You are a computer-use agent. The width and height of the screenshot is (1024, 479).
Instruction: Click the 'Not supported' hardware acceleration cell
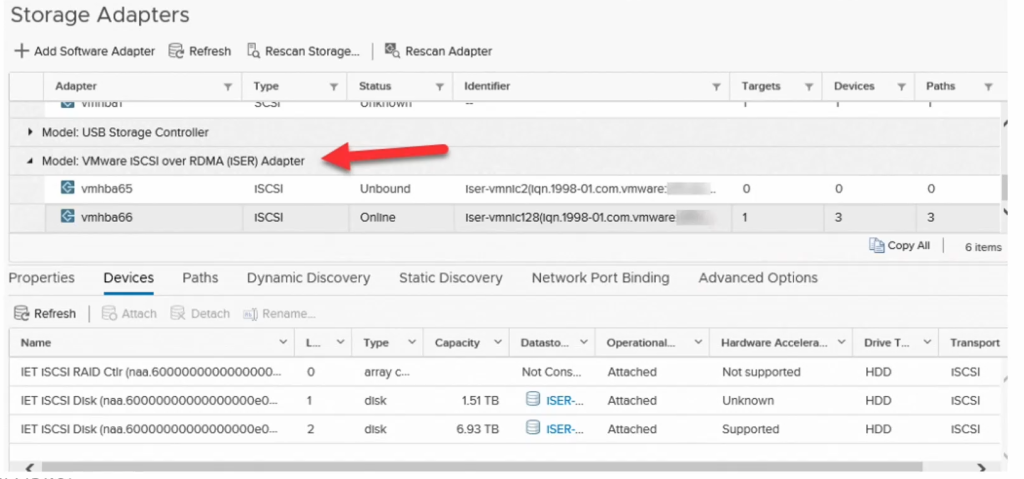click(x=761, y=372)
